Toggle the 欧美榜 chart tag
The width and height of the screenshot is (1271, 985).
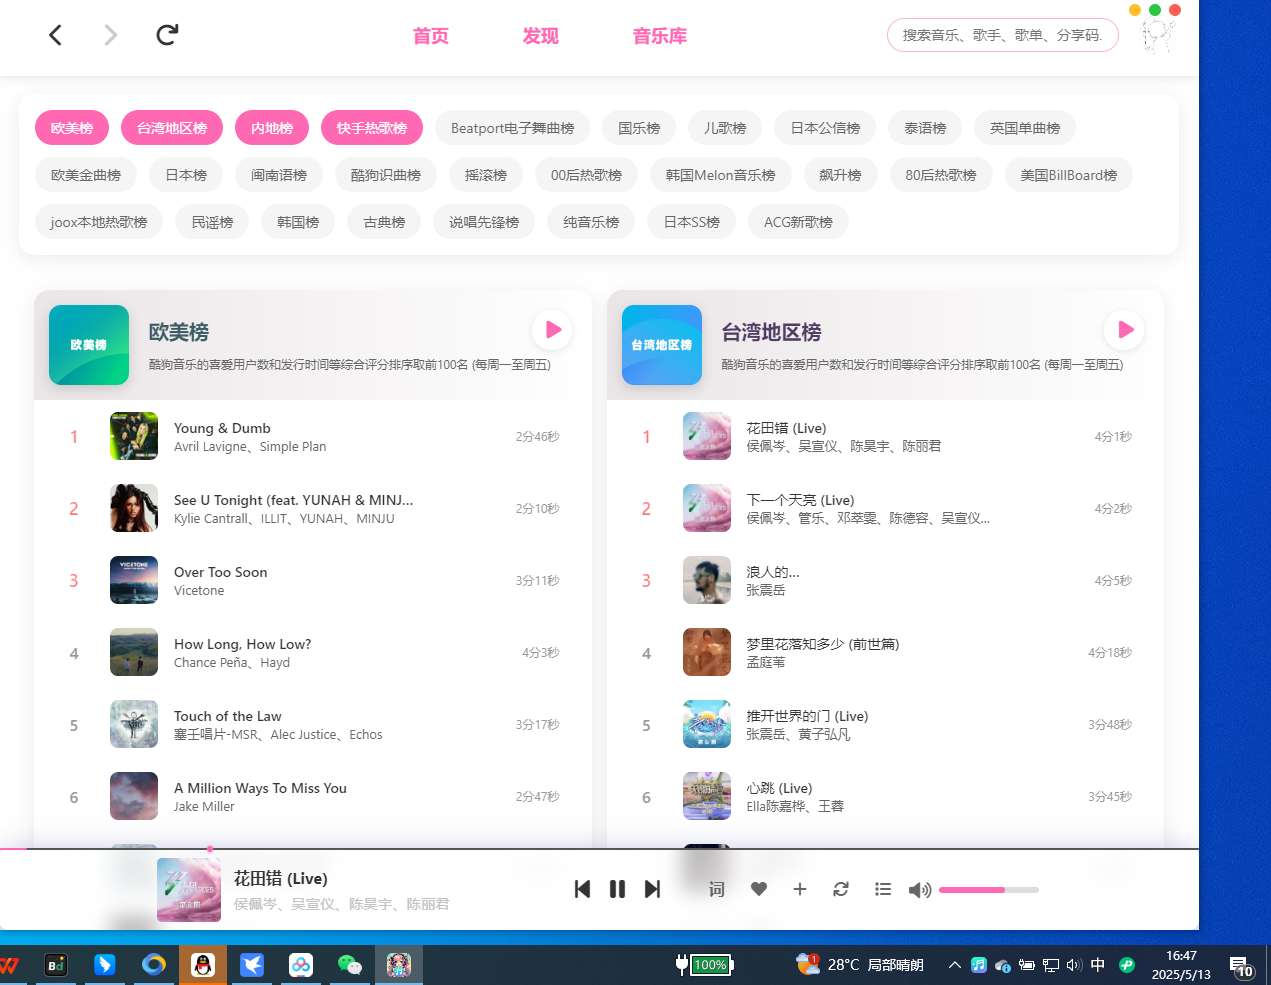(x=72, y=128)
